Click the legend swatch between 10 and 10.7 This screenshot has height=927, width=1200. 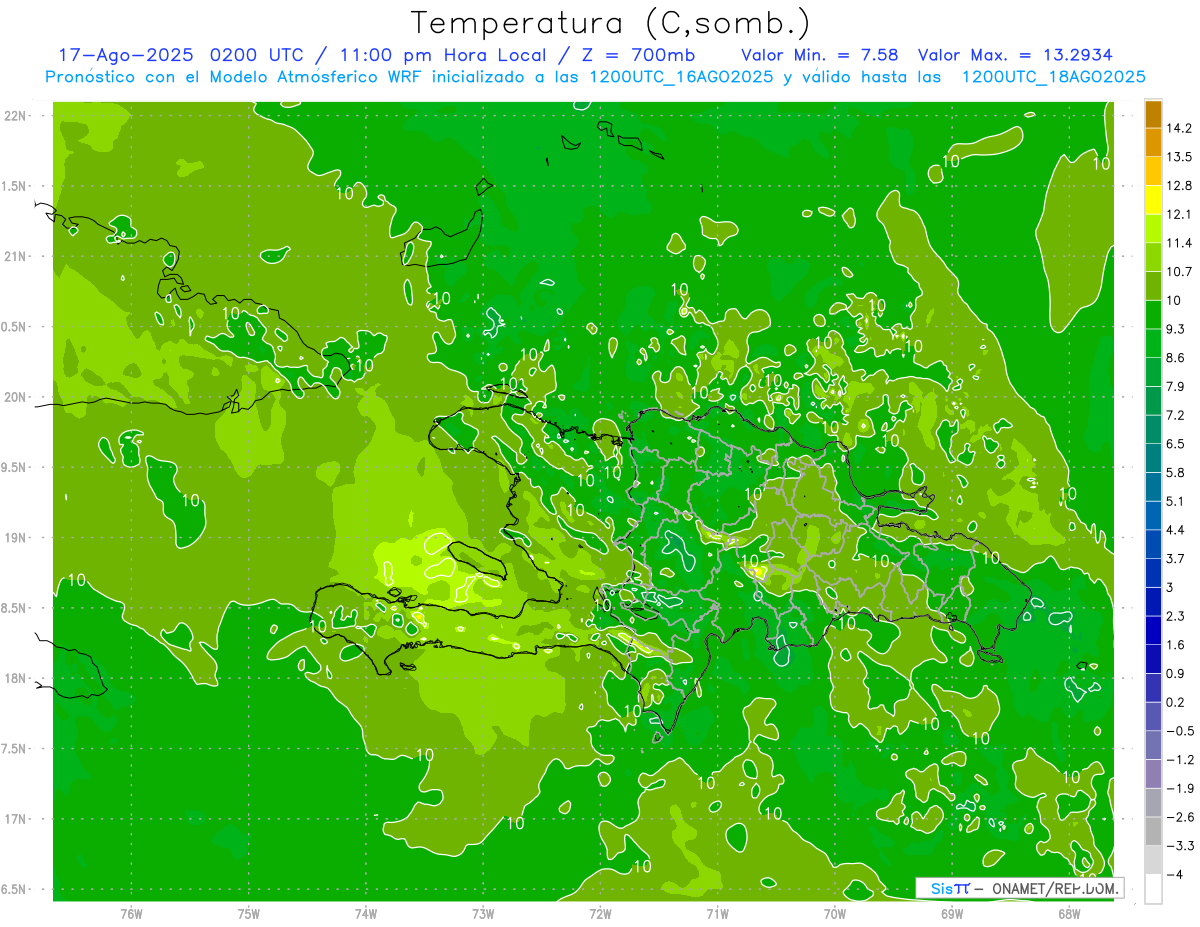1153,285
